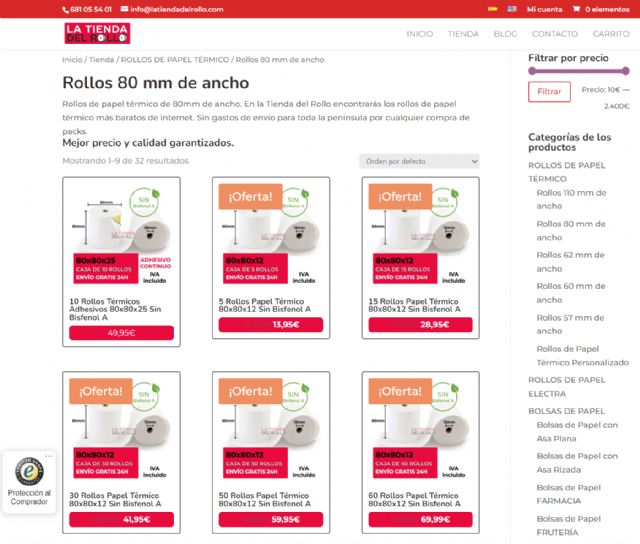
Task: Select the Rollos 110 mm de ancho category
Action: point(576,198)
